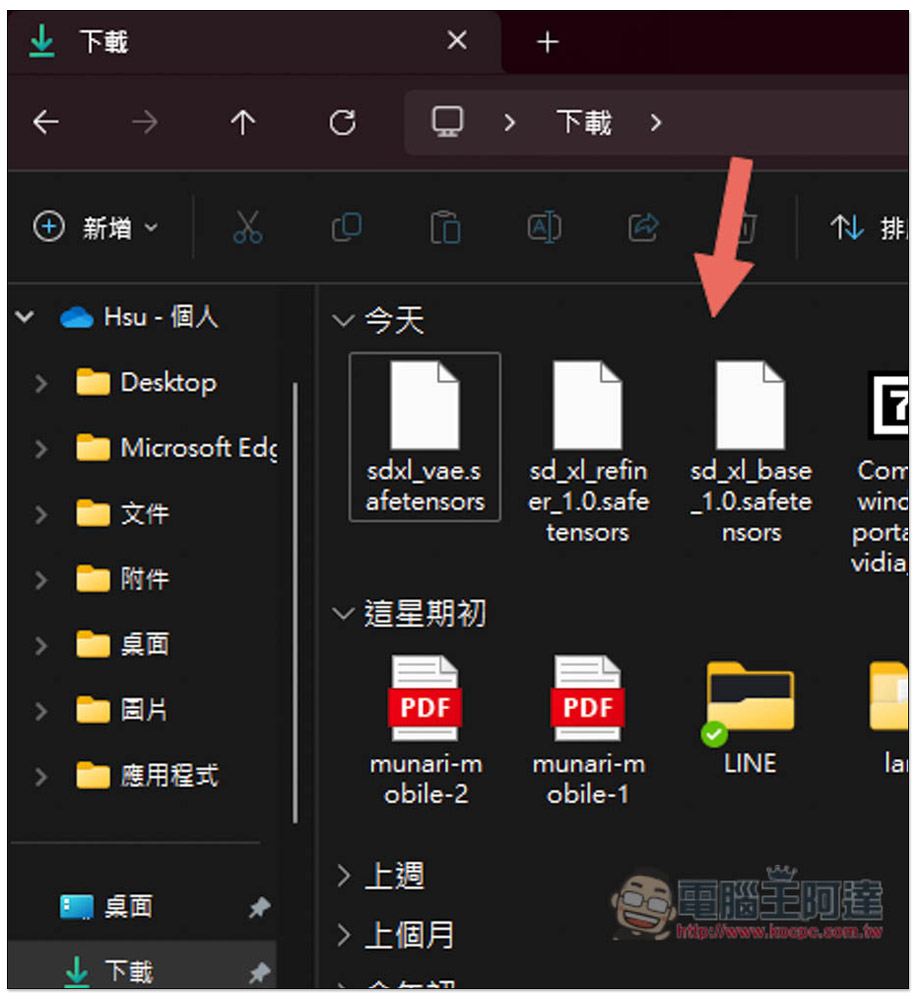Screen dimensions: 916x1000
Task: Go back with the left arrow button
Action: click(x=46, y=121)
